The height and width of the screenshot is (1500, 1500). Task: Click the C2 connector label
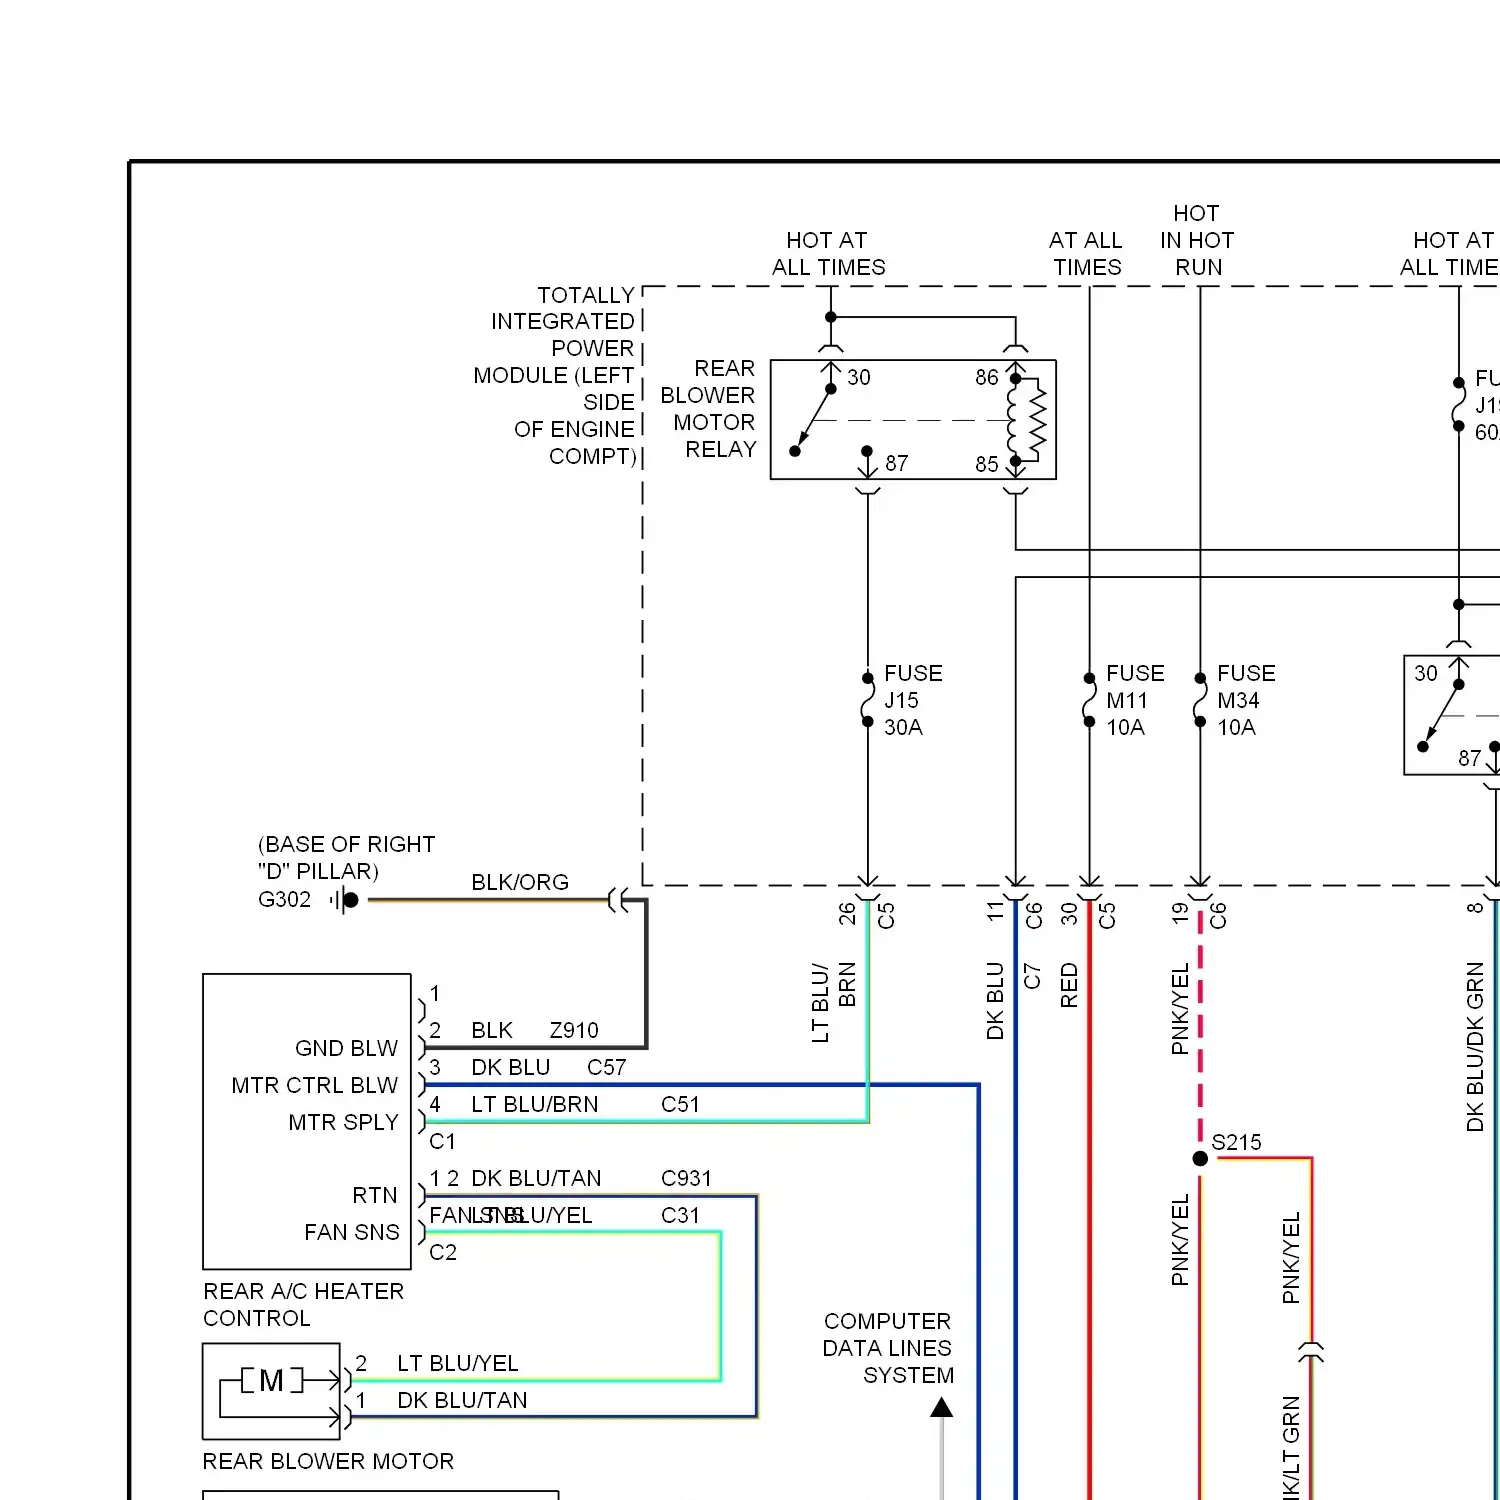click(442, 1252)
